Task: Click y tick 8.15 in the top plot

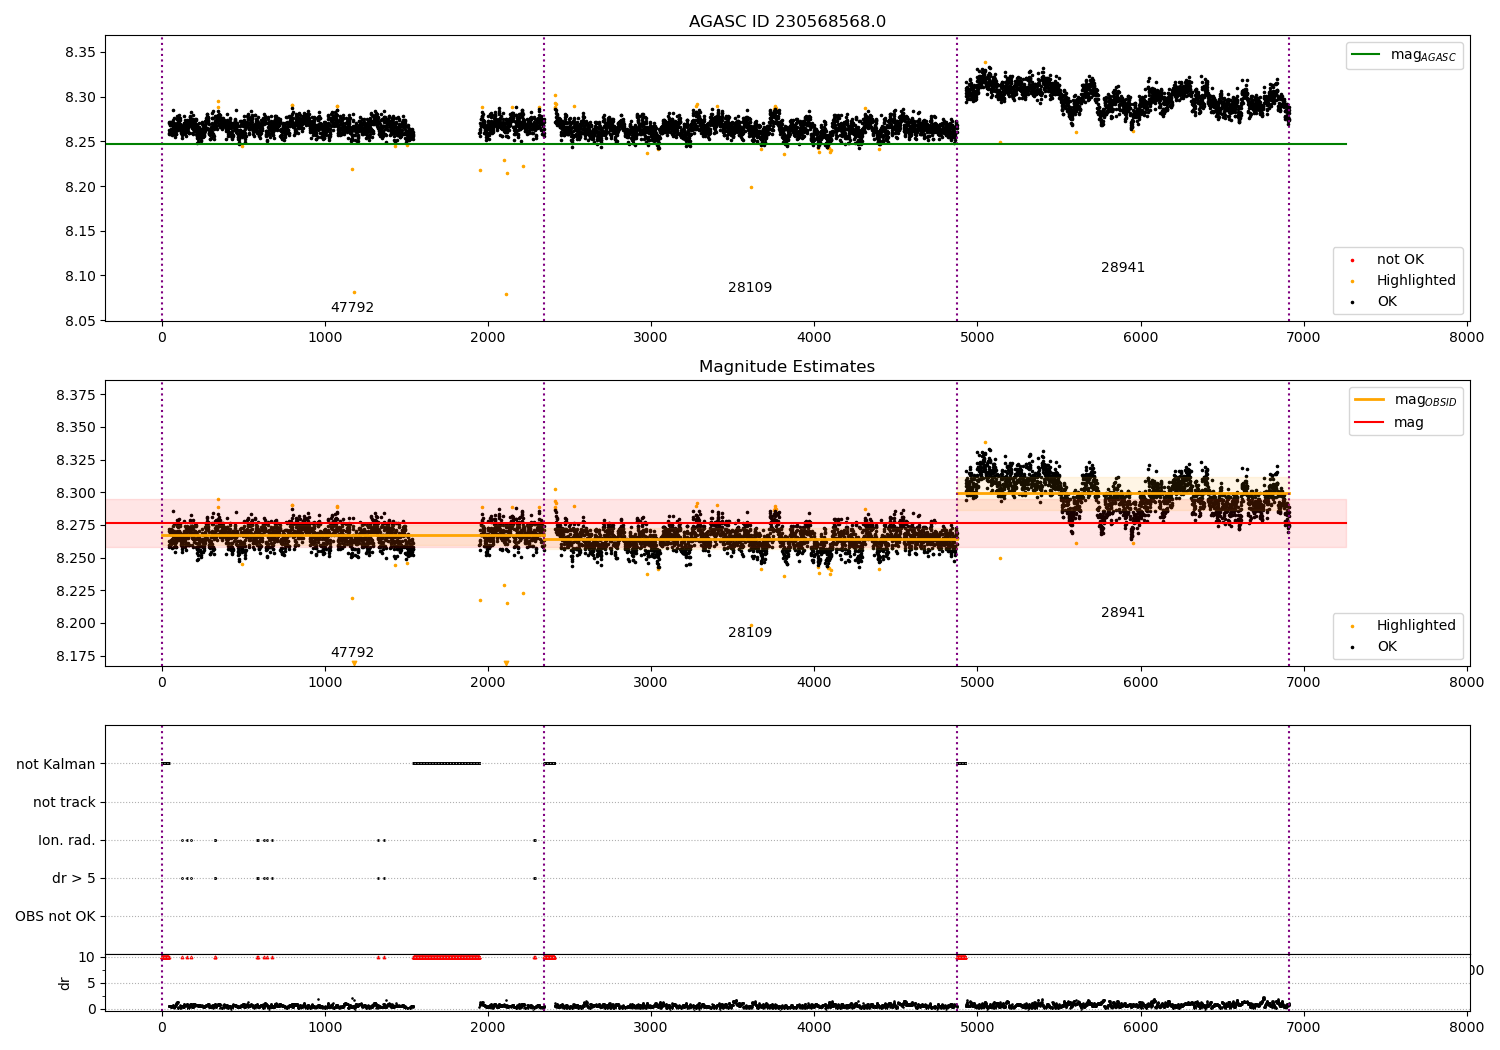Action: [x=78, y=231]
